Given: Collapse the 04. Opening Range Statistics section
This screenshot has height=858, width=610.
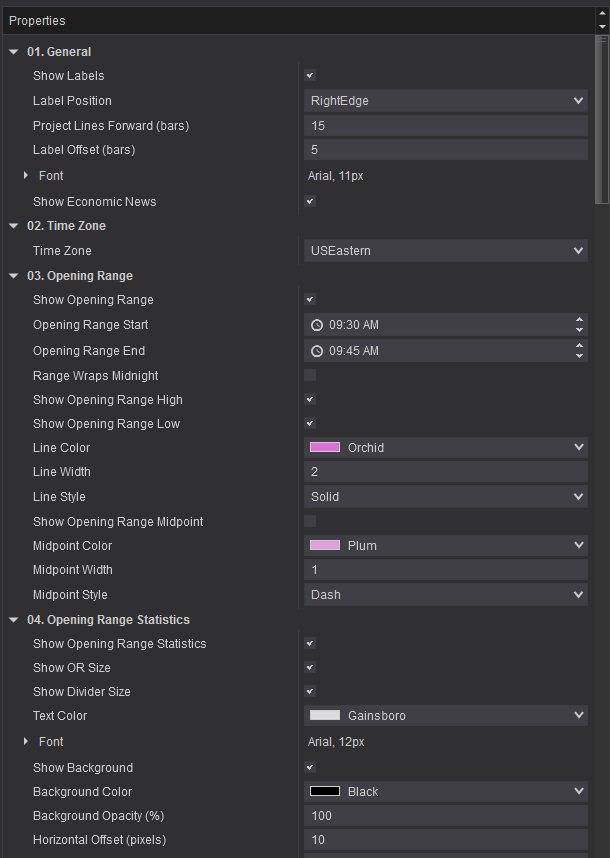Looking at the screenshot, I should [14, 620].
